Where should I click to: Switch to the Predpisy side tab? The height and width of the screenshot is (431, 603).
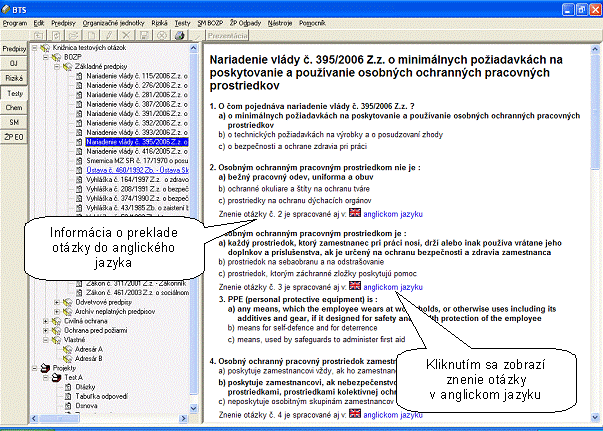14,49
